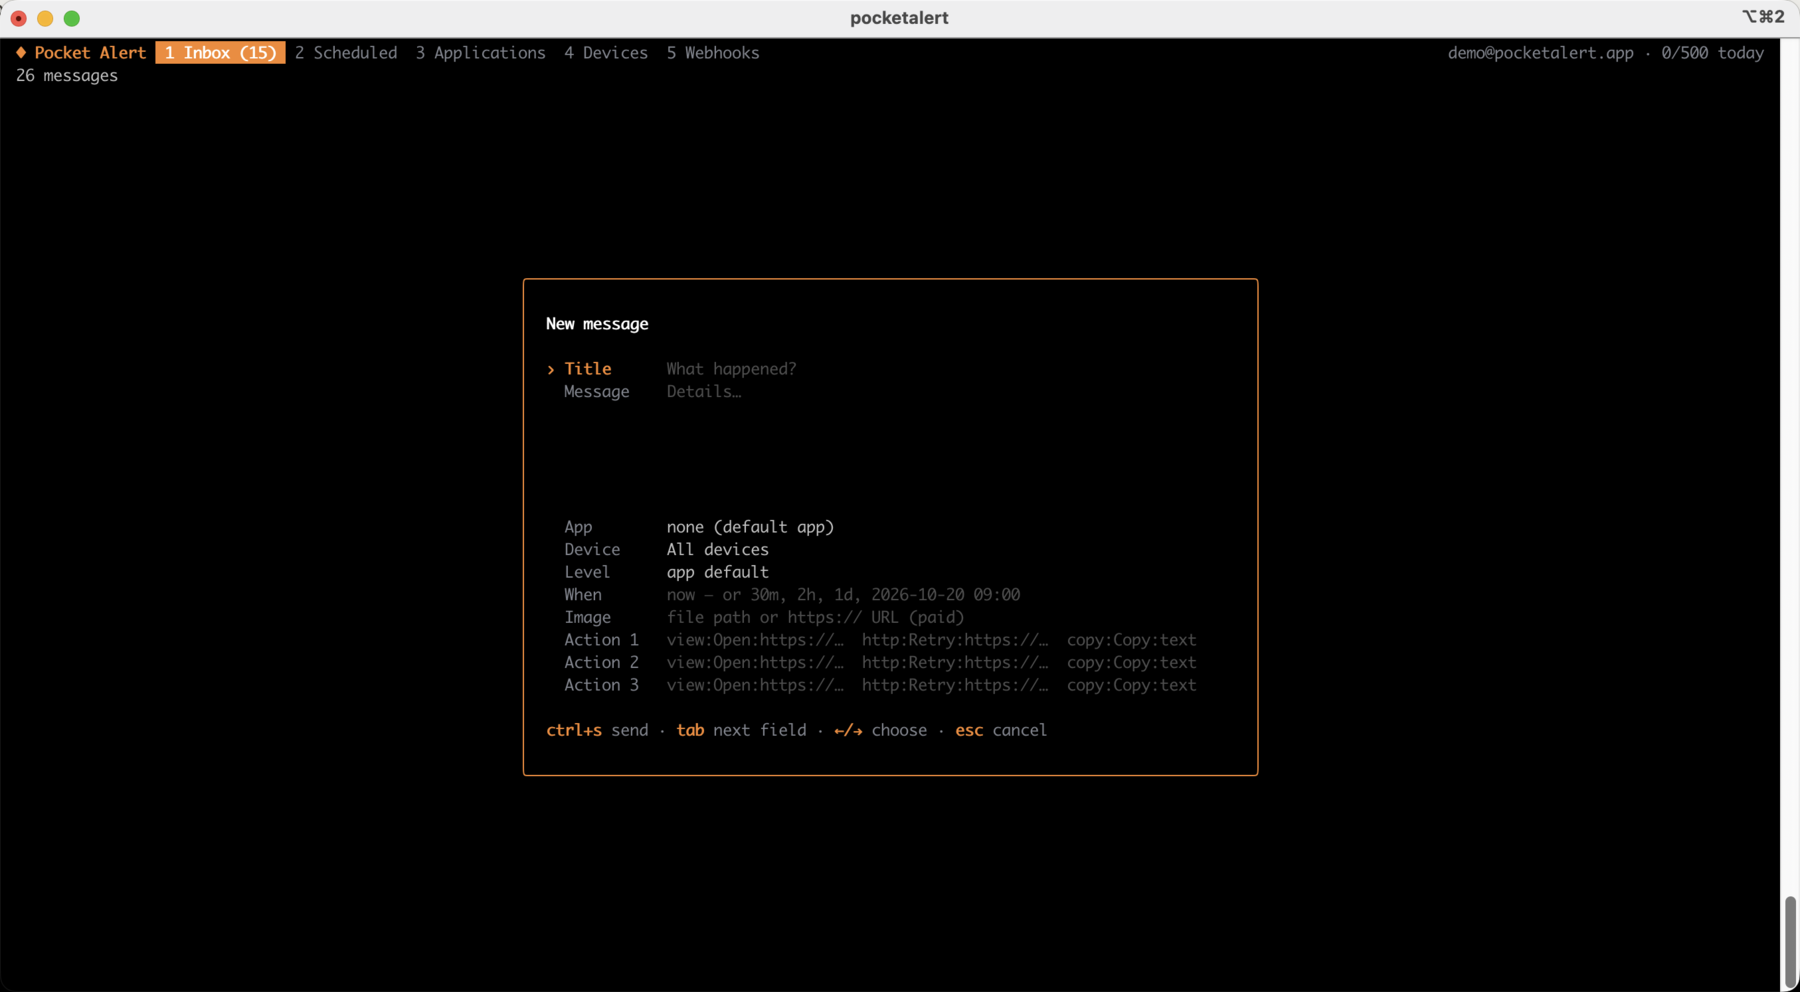Go to the Devices tab
The width and height of the screenshot is (1800, 992).
[x=605, y=52]
